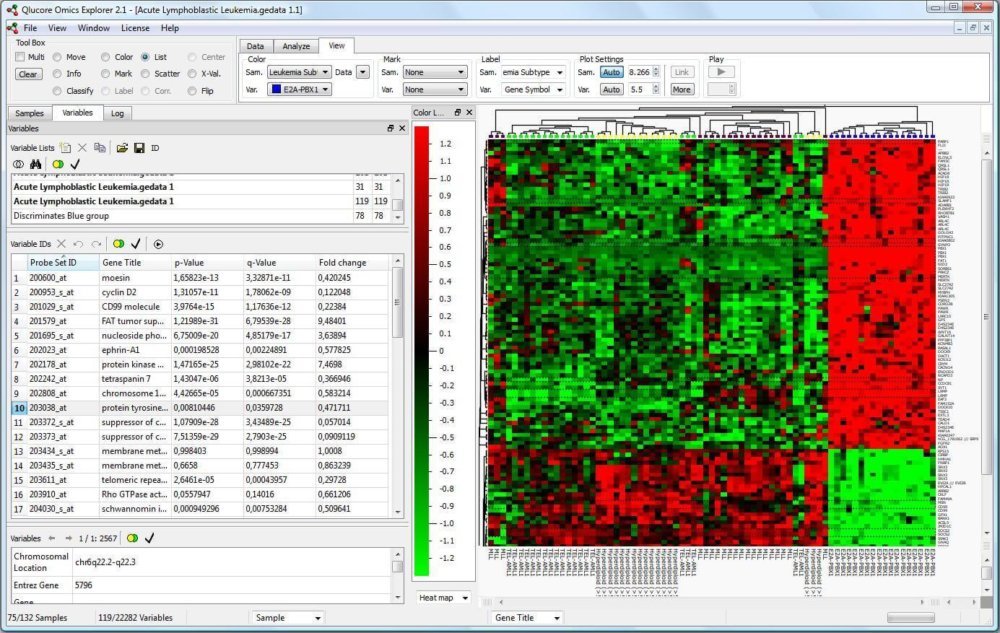1000x633 pixels.
Task: Click the new list icon beside Variable Lists
Action: click(x=64, y=147)
